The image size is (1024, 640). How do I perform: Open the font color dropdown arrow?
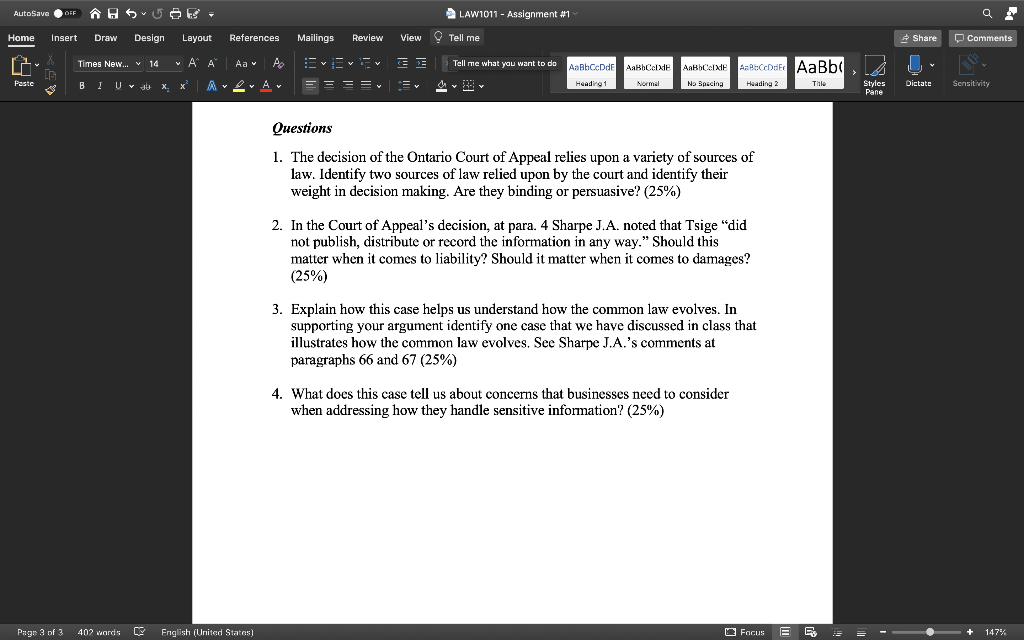pos(279,86)
